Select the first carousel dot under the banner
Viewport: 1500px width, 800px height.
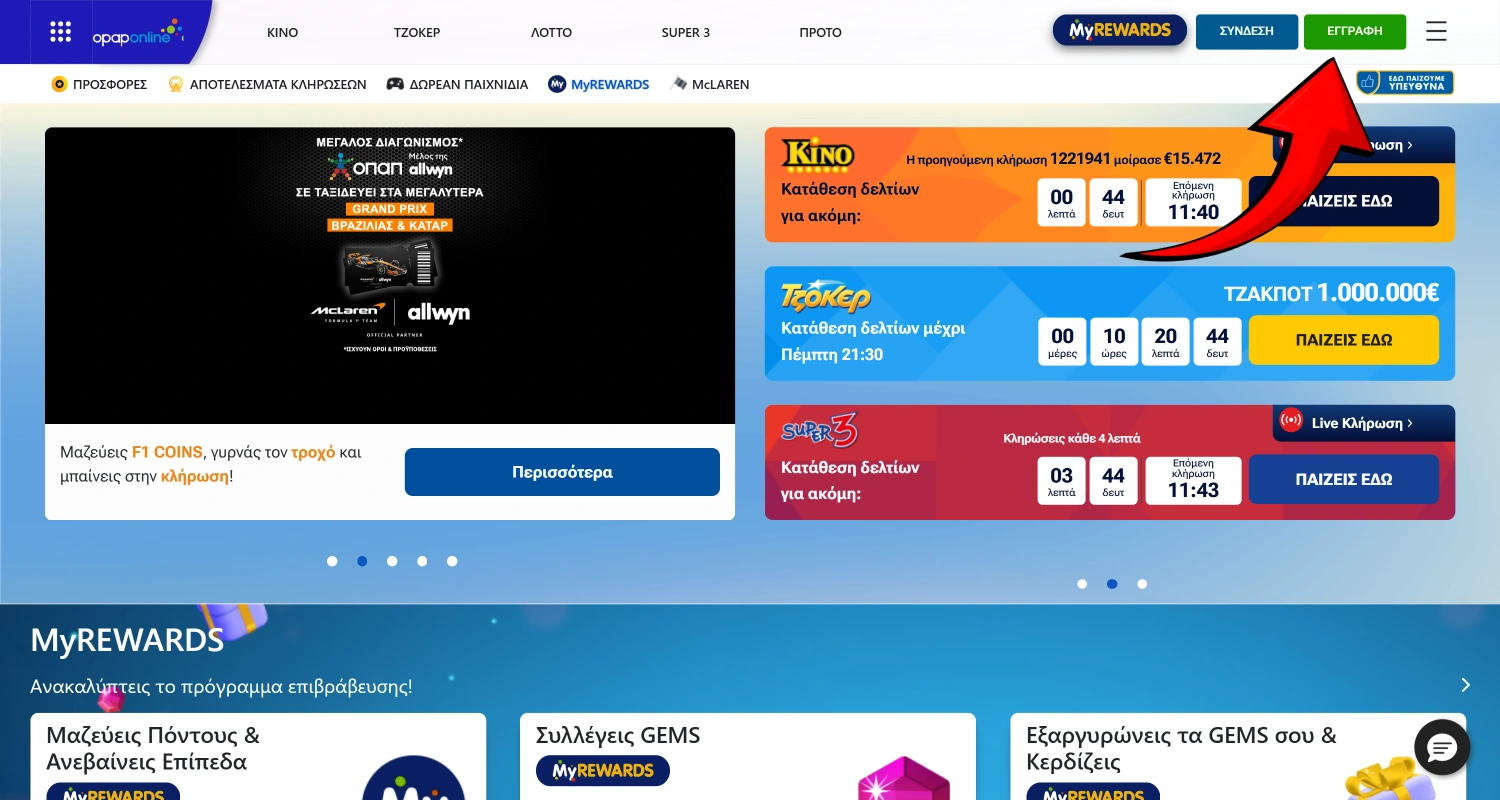coord(332,561)
